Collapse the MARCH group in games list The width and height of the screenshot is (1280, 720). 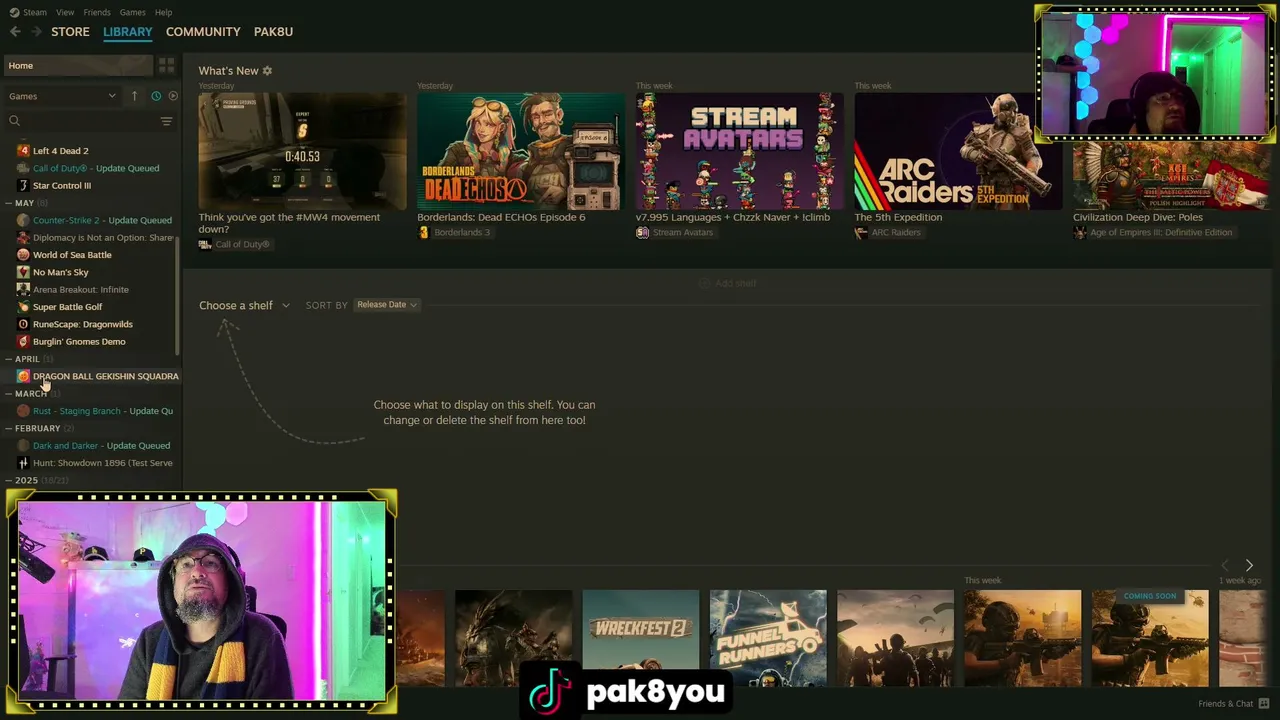tap(8, 394)
